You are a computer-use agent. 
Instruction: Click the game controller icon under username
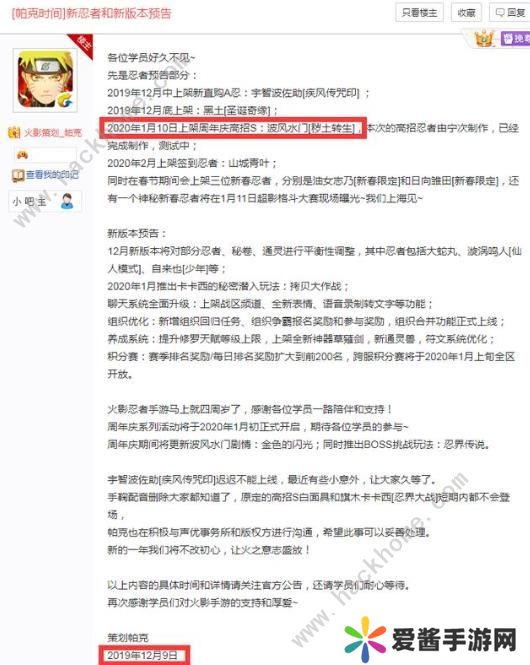[22, 155]
